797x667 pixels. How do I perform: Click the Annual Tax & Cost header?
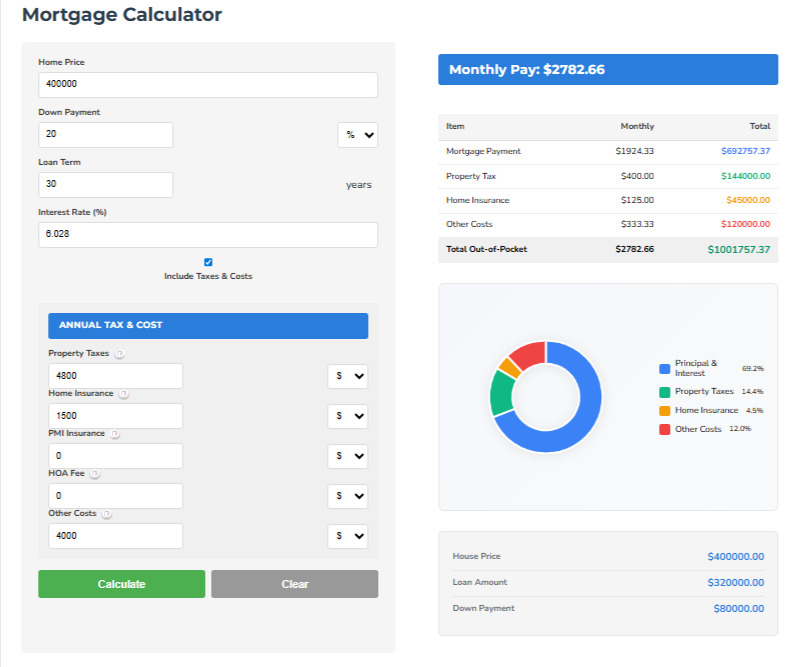point(208,325)
